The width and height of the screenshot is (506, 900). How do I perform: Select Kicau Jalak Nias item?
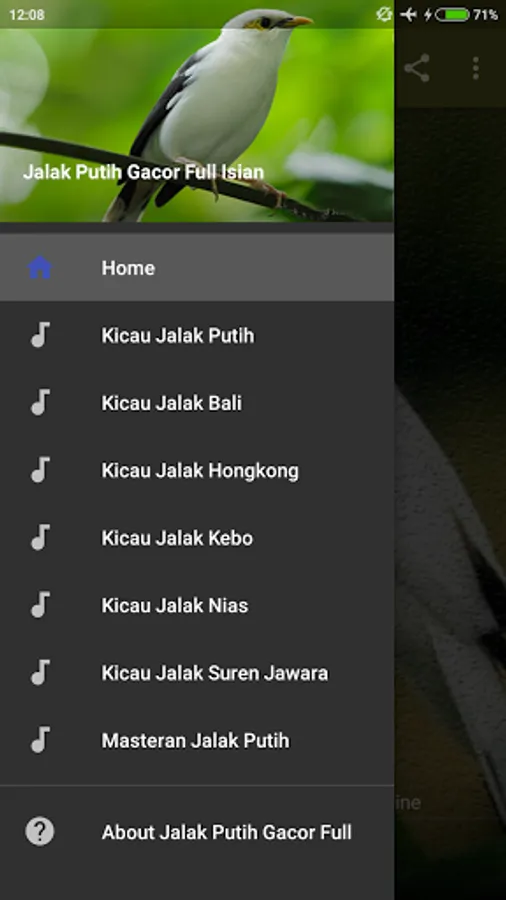(x=197, y=606)
